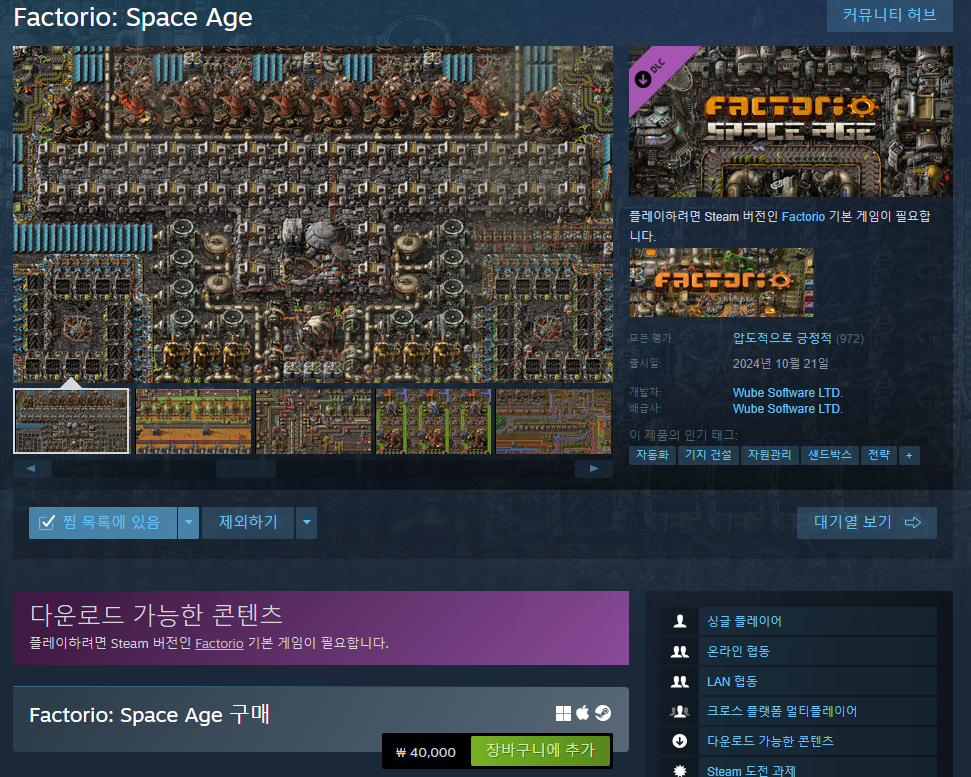Image resolution: width=971 pixels, height=777 pixels.
Task: Click the DLC download badge icon
Action: pos(643,79)
